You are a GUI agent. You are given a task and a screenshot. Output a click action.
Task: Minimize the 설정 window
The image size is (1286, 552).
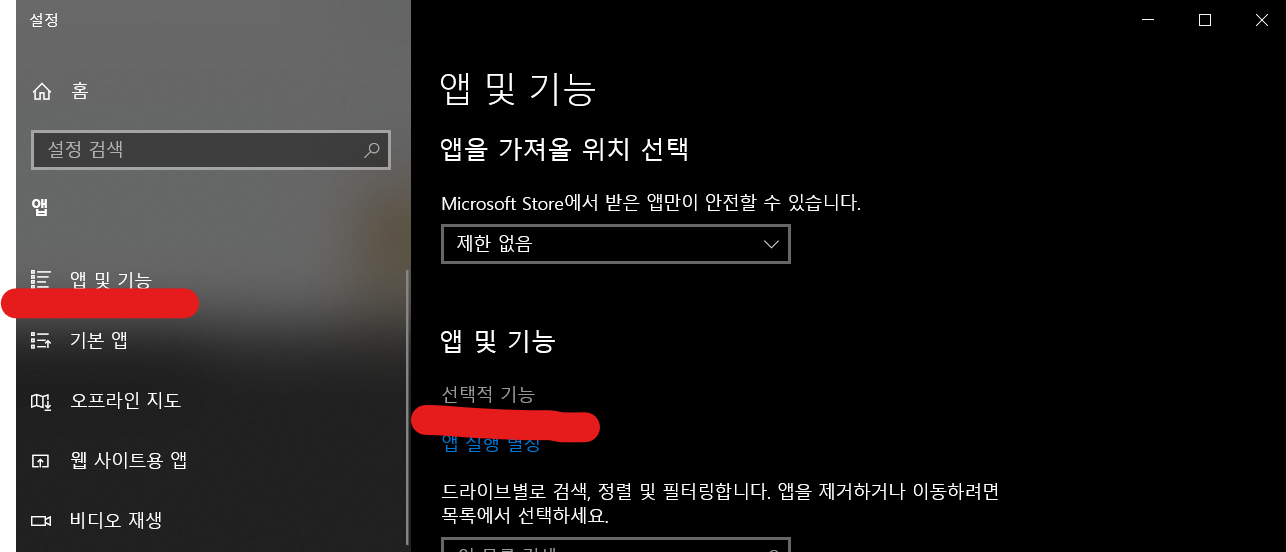tap(1148, 20)
